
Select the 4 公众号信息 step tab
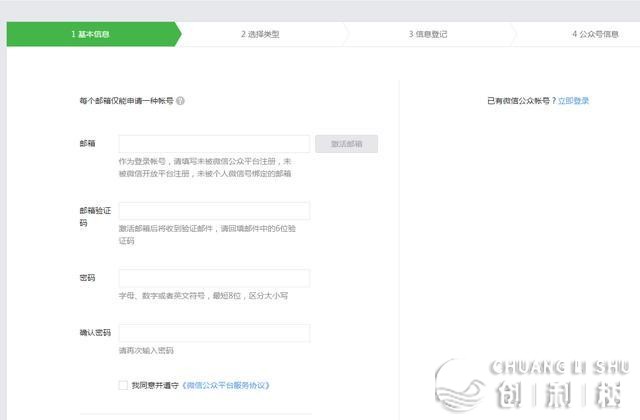[595, 34]
